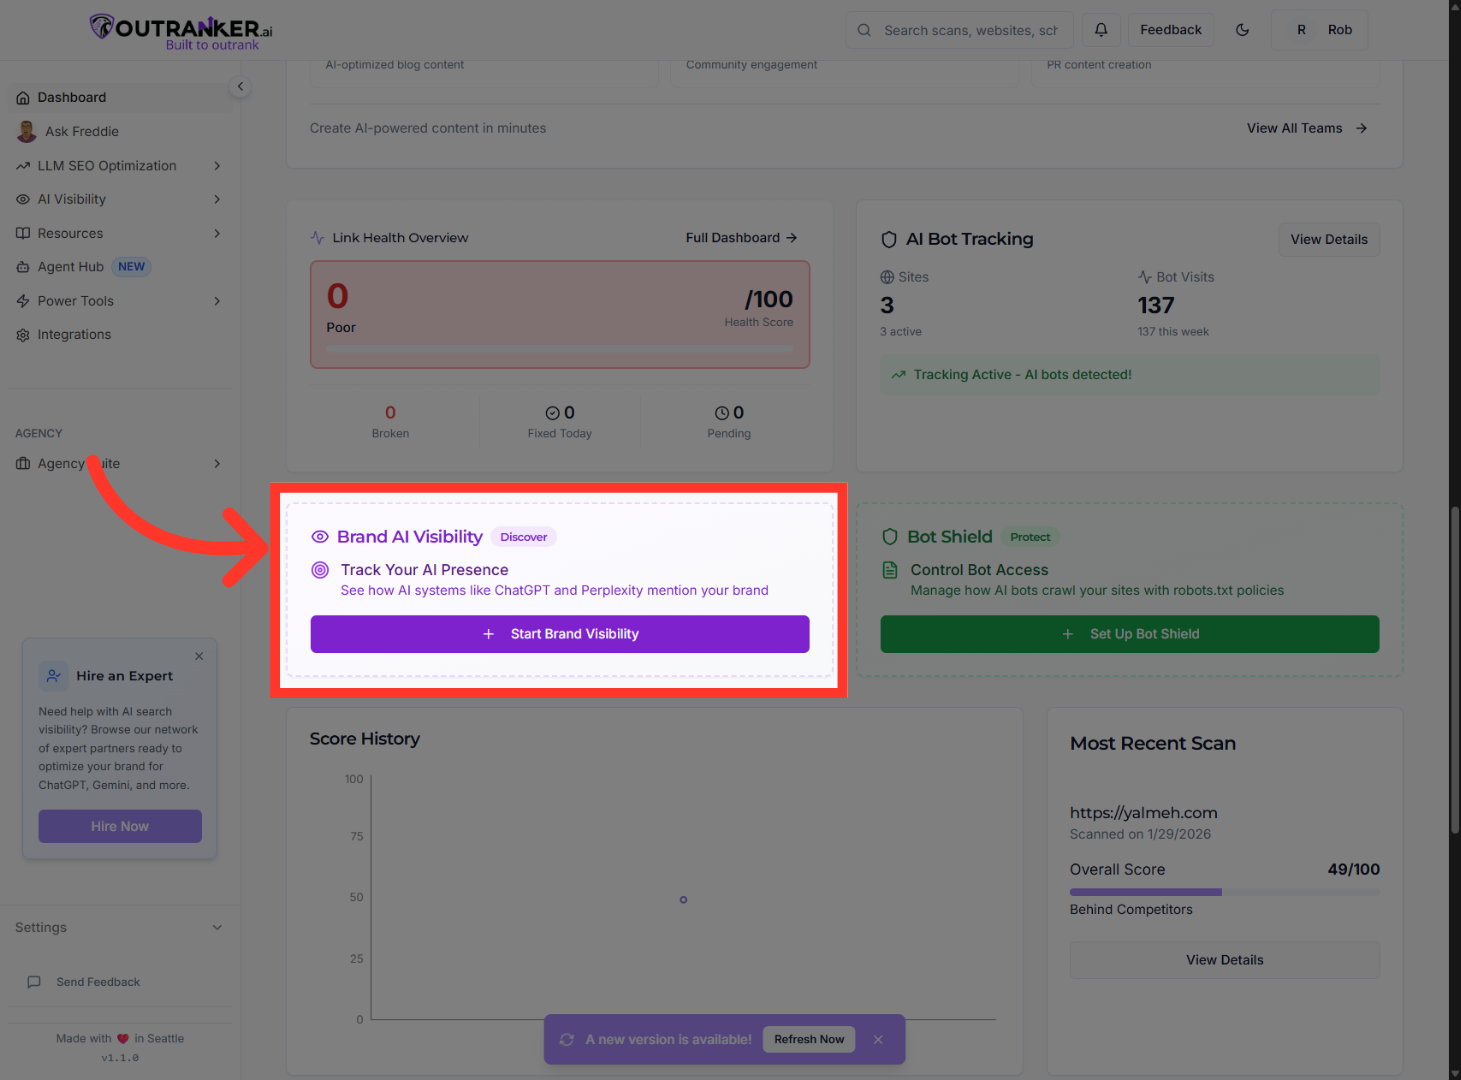Image resolution: width=1461 pixels, height=1080 pixels.
Task: Select the Power Tools lightning icon
Action: (23, 301)
